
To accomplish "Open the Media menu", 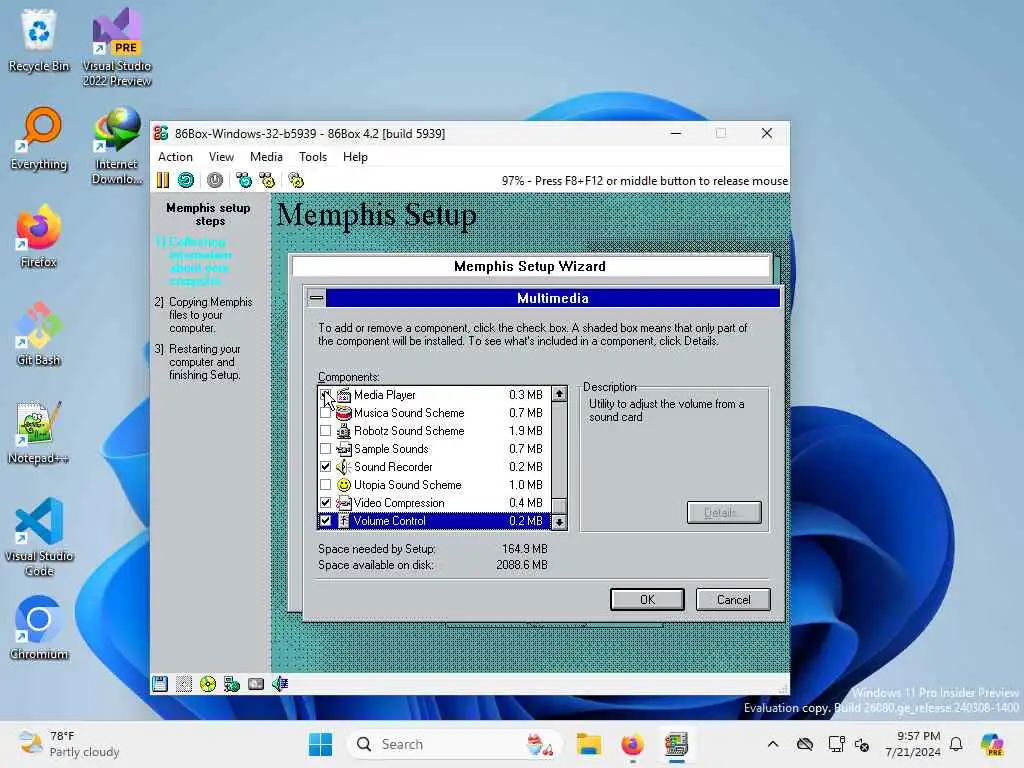I will click(x=266, y=157).
